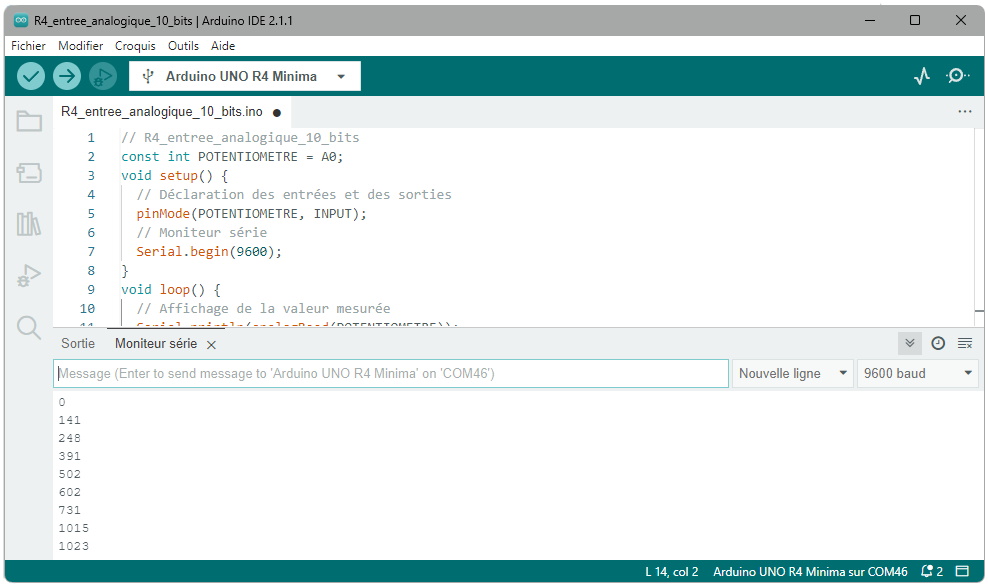Viewport: 988px width, 588px height.
Task: Click the unsaved dot on the editor tab
Action: point(277,113)
